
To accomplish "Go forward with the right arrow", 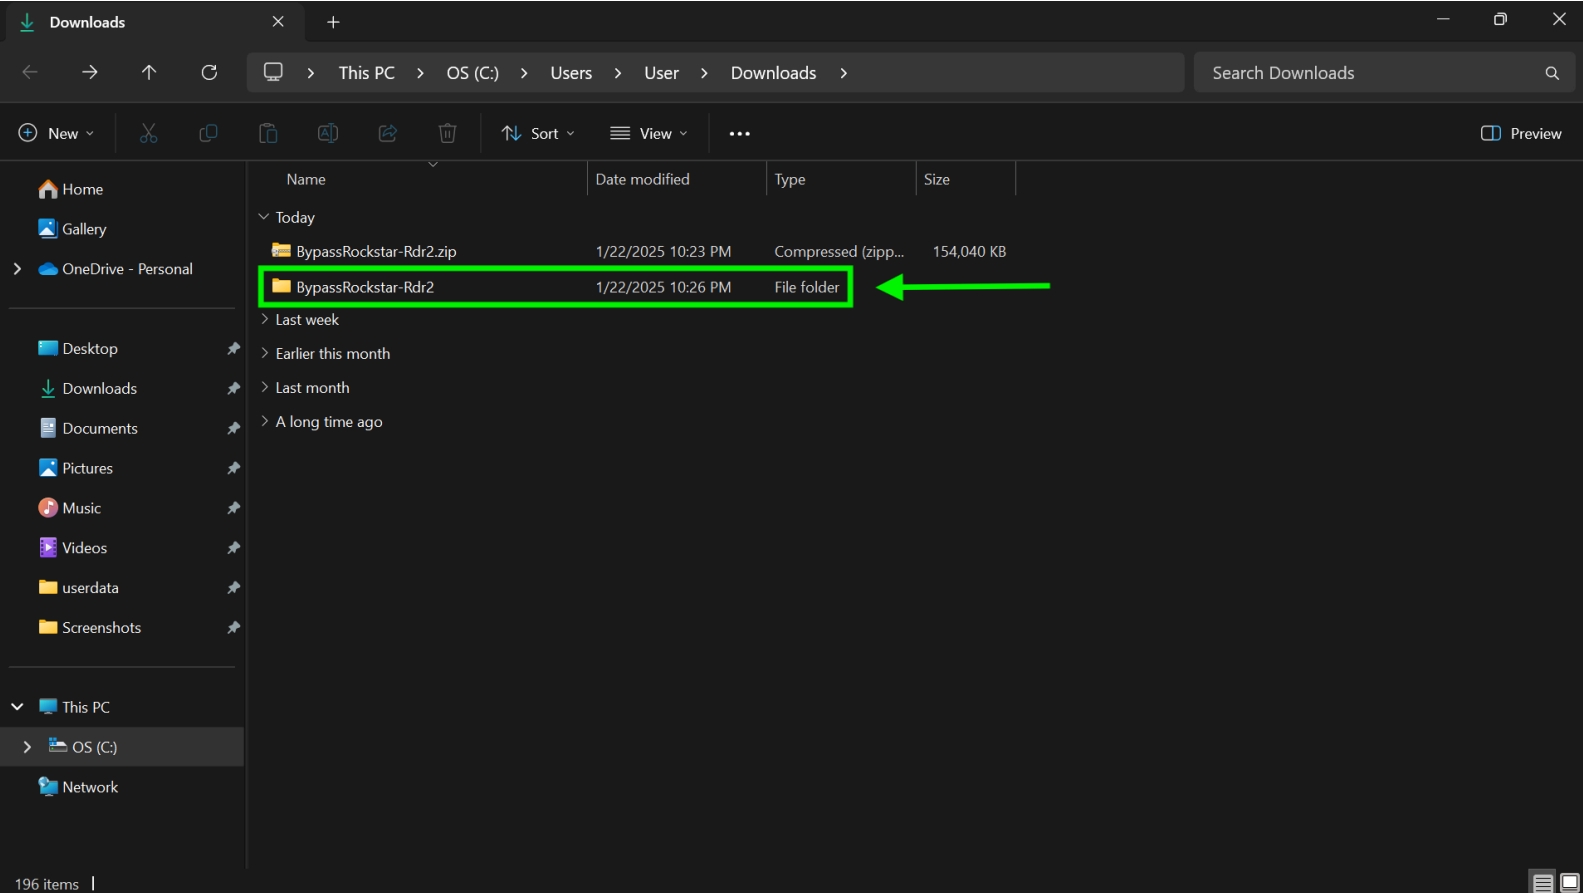I will point(90,72).
